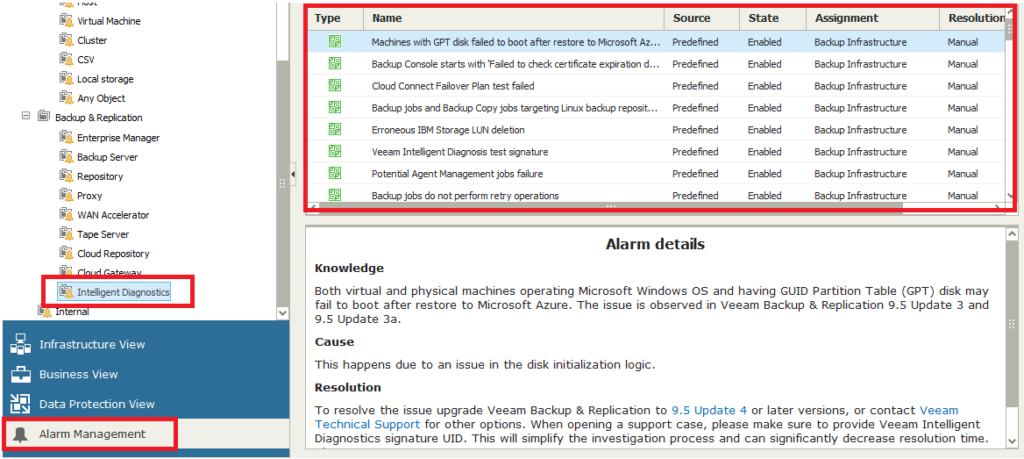Sort alarms by Source column header
Screen dimensions: 1024x459
[703, 18]
